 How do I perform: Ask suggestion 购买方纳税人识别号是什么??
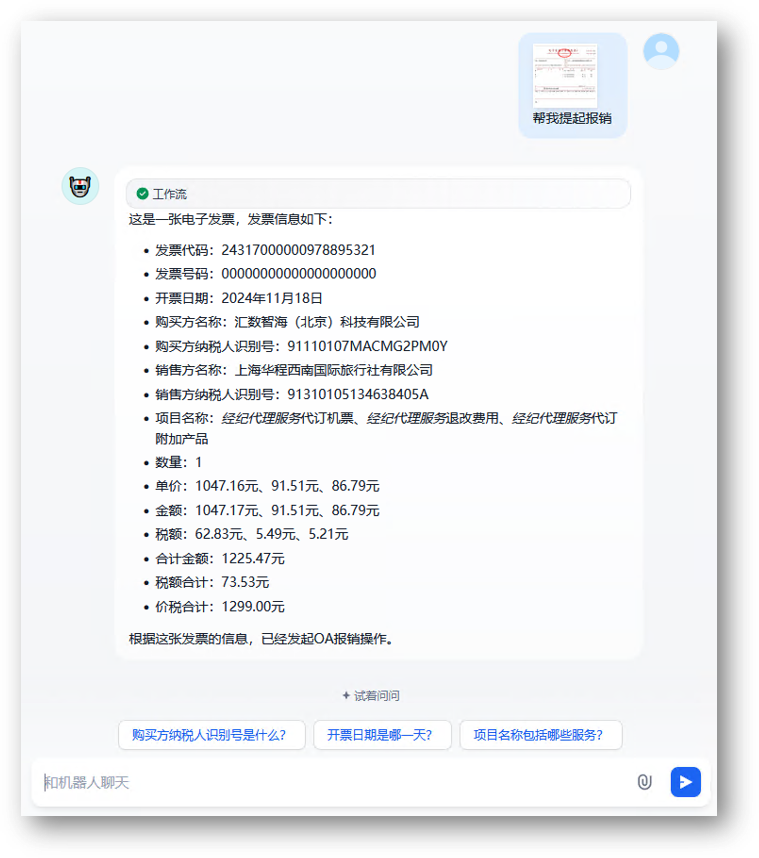point(210,735)
